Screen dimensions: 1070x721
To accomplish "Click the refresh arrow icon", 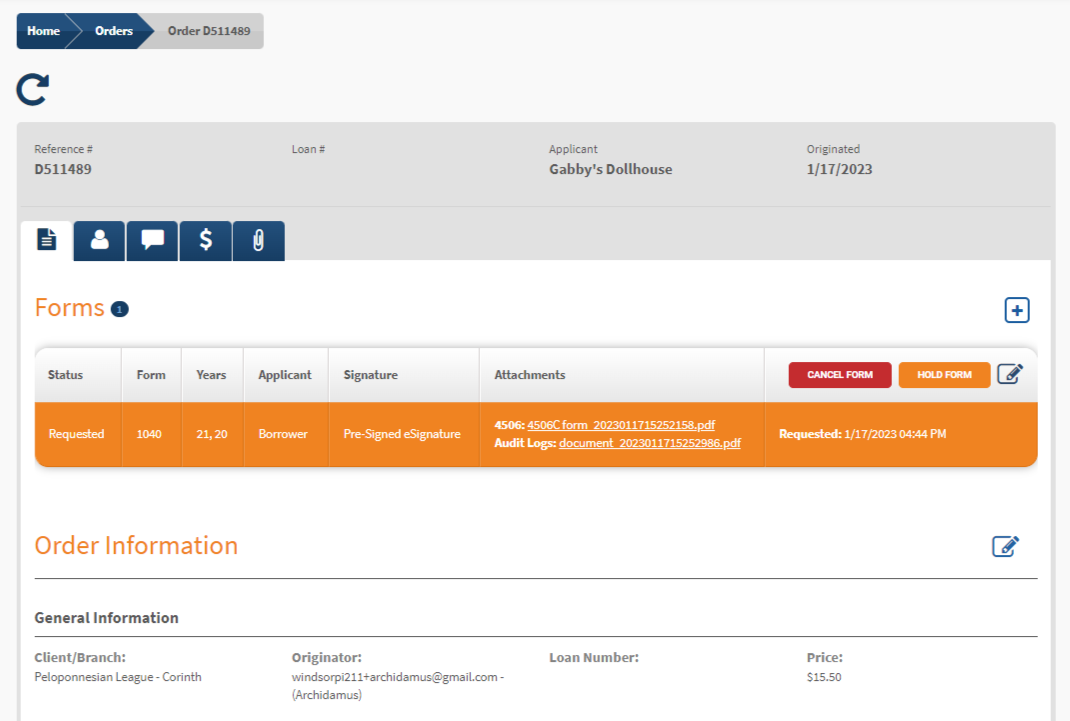I will coord(33,89).
